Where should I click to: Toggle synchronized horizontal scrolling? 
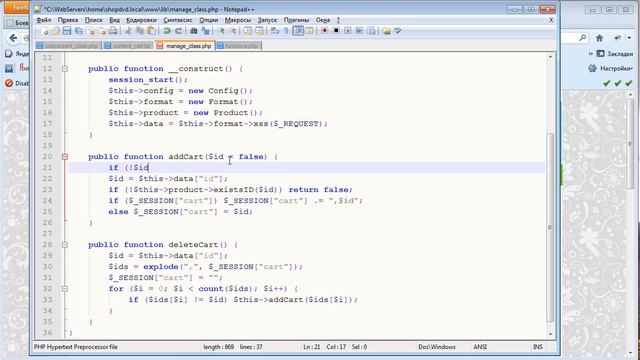click(x=259, y=31)
